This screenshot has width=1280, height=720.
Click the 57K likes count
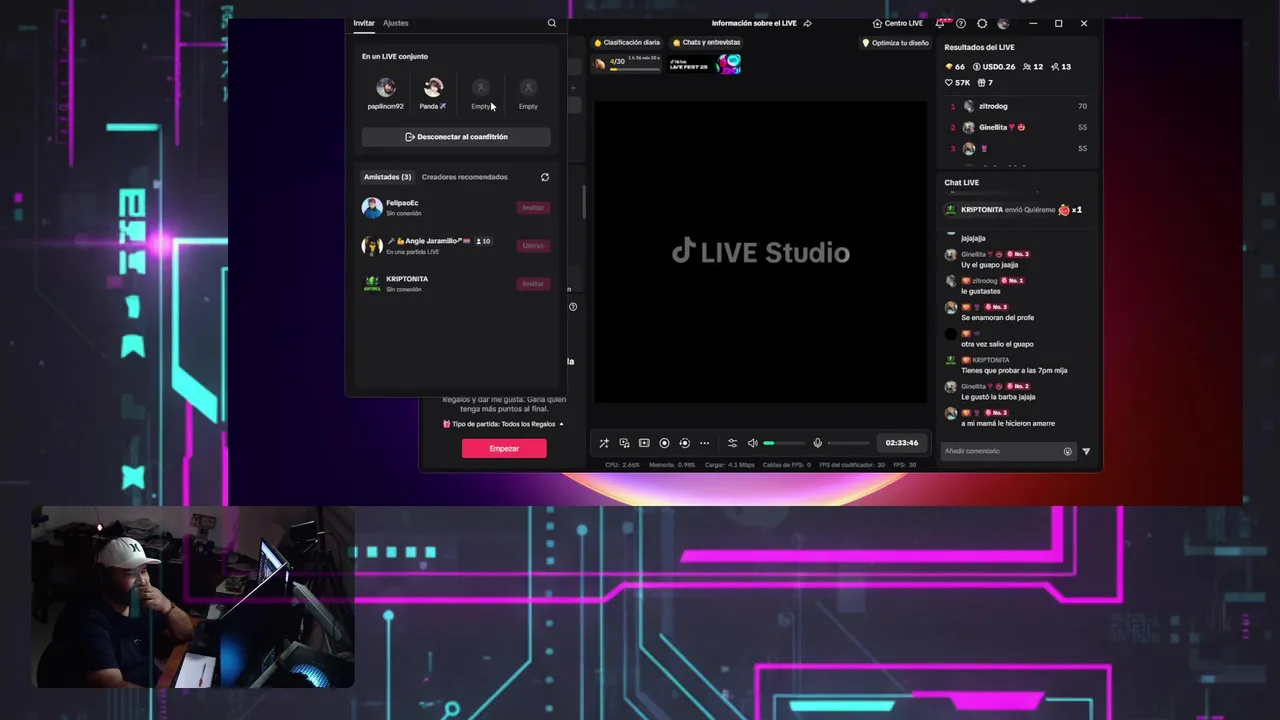pos(958,83)
